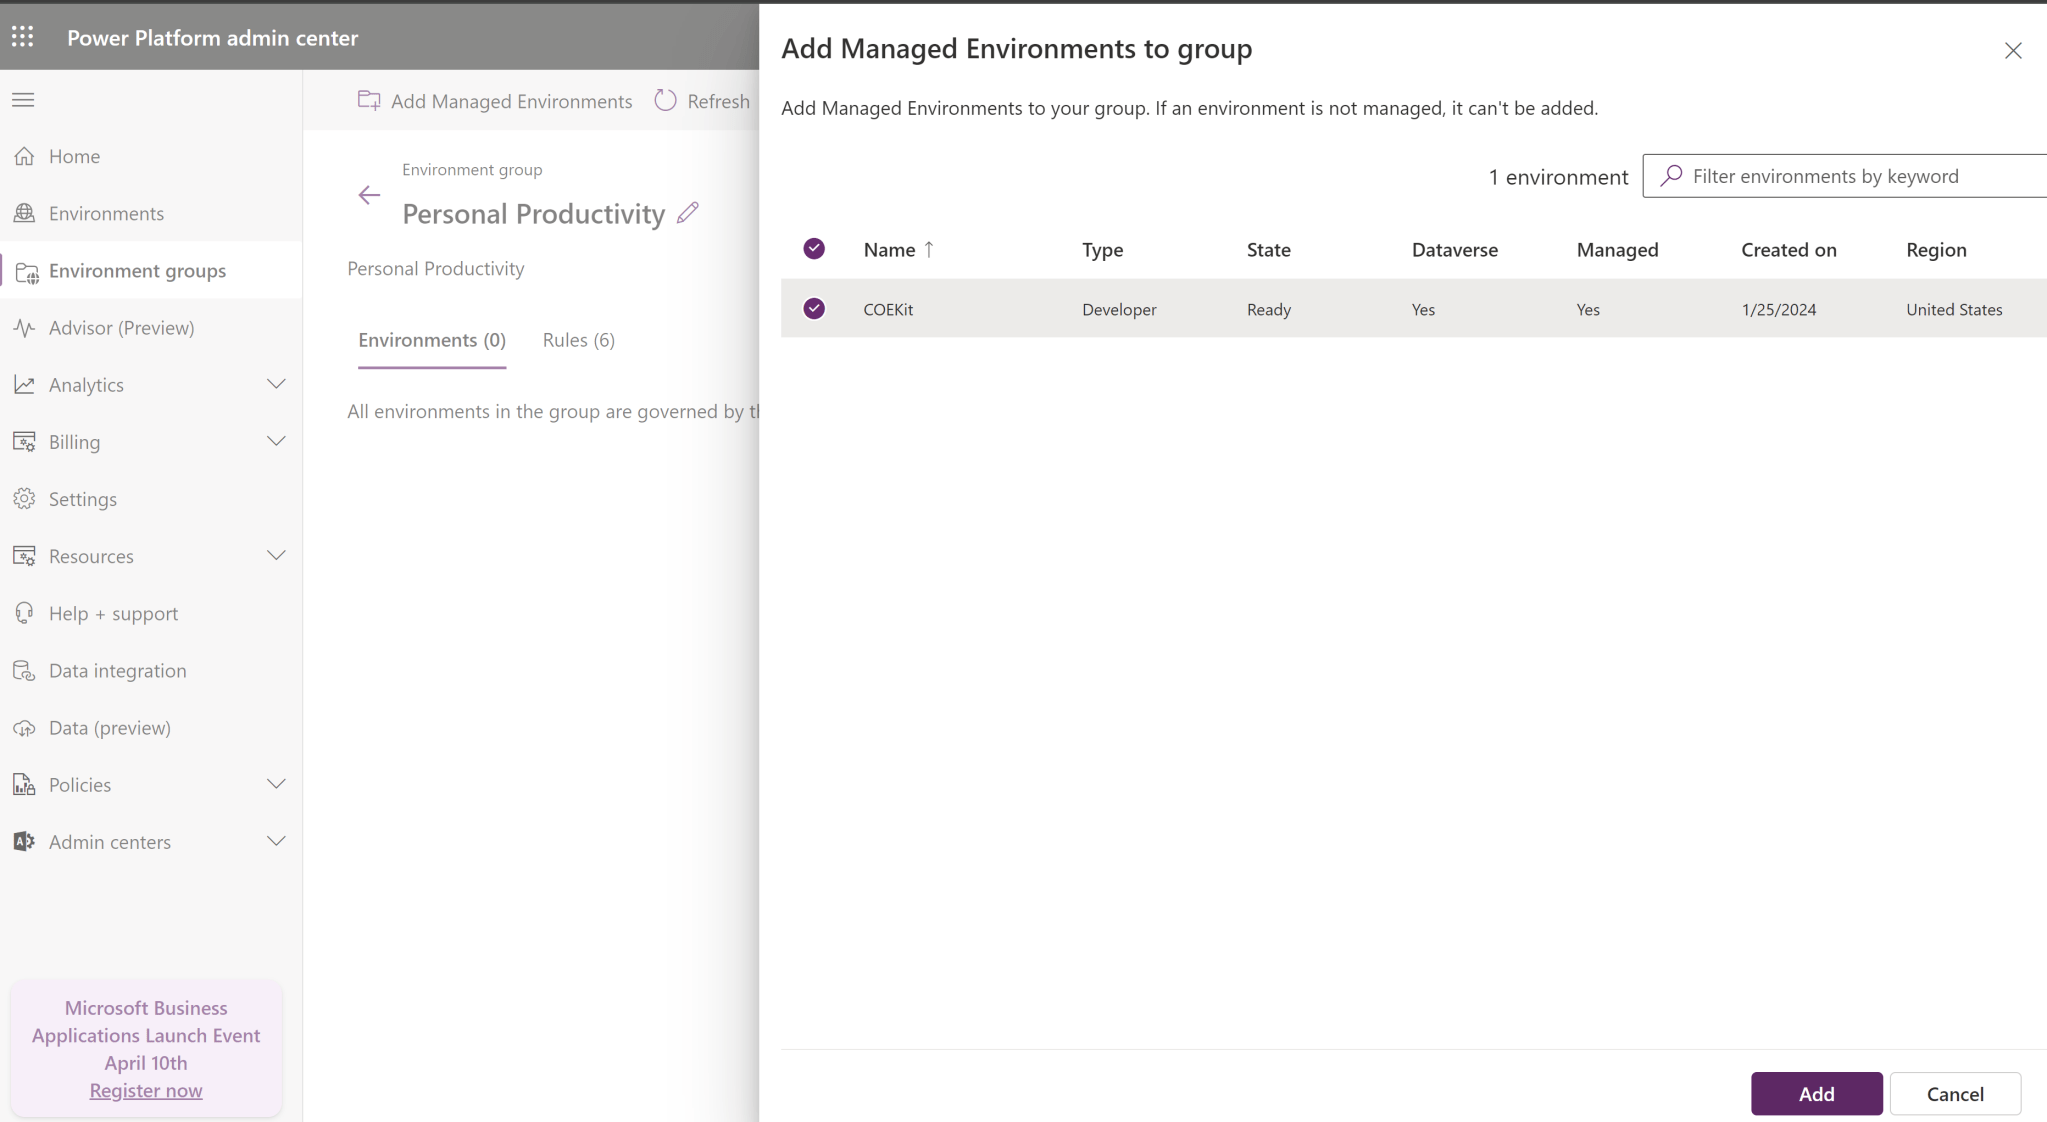The image size is (2047, 1122).
Task: Select the Advisor (Preview) icon
Action: click(23, 327)
